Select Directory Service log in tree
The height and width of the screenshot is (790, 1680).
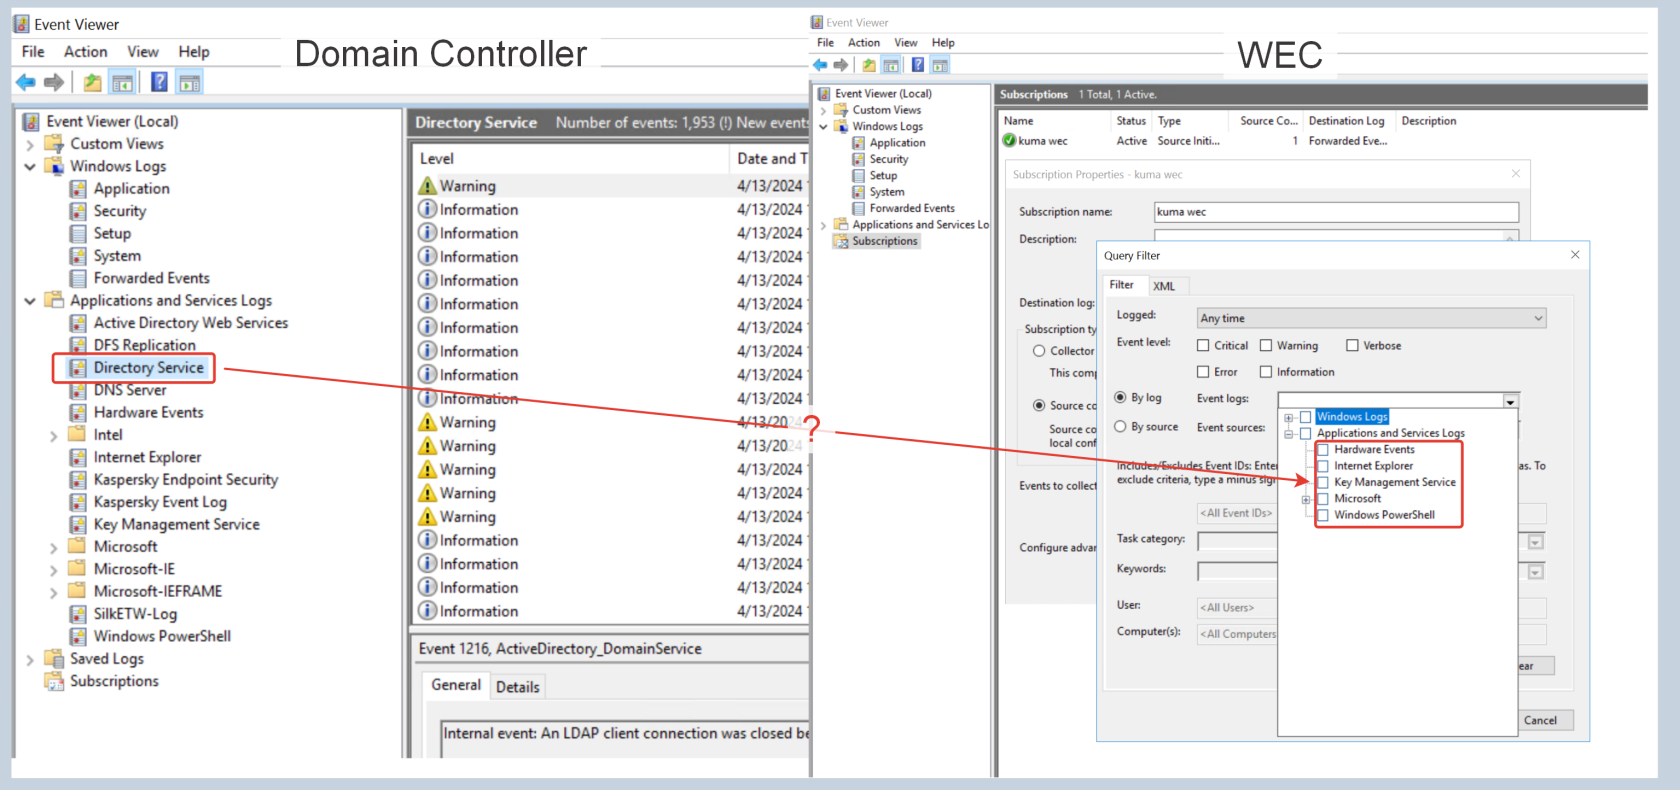click(148, 367)
